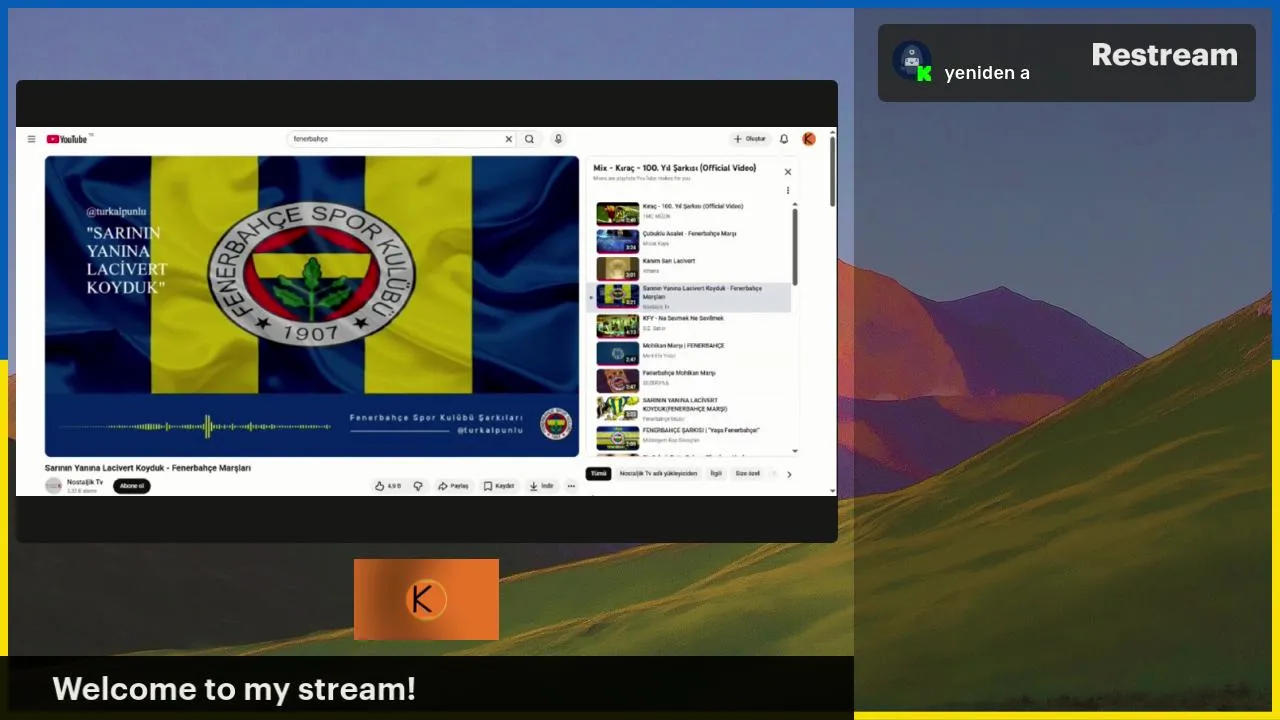The height and width of the screenshot is (720, 1280).
Task: Show more filter chips with right arrow
Action: point(789,474)
